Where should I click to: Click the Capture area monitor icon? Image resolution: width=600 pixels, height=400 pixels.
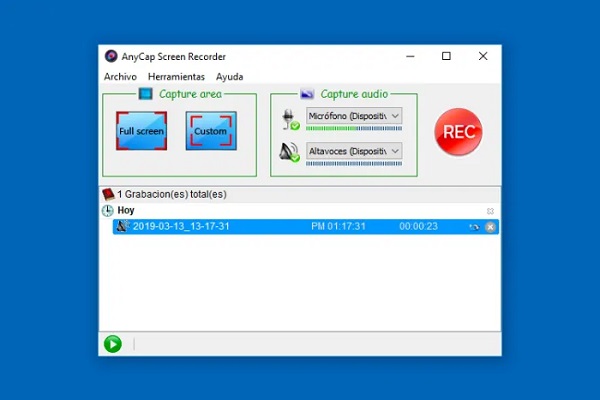point(145,94)
